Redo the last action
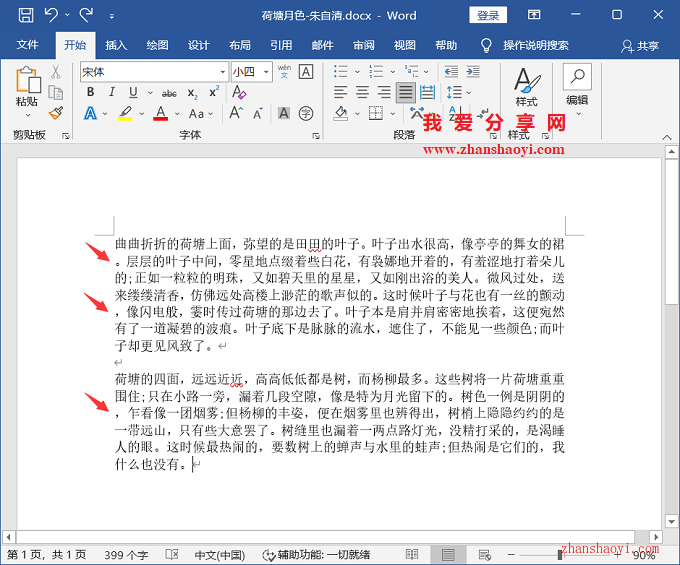Image resolution: width=680 pixels, height=565 pixels. tap(86, 15)
